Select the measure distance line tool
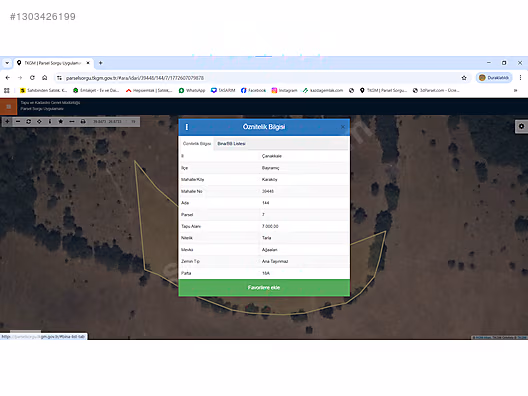 [72, 122]
